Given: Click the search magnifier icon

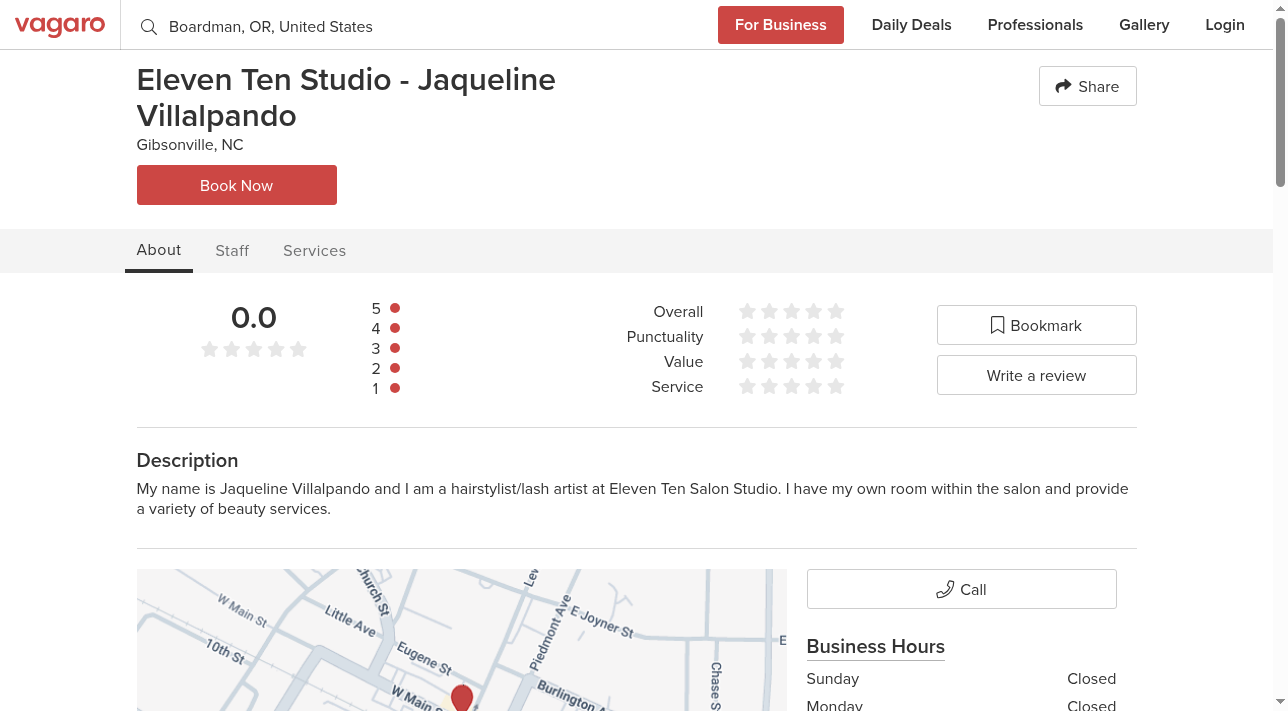Looking at the screenshot, I should click(x=149, y=27).
